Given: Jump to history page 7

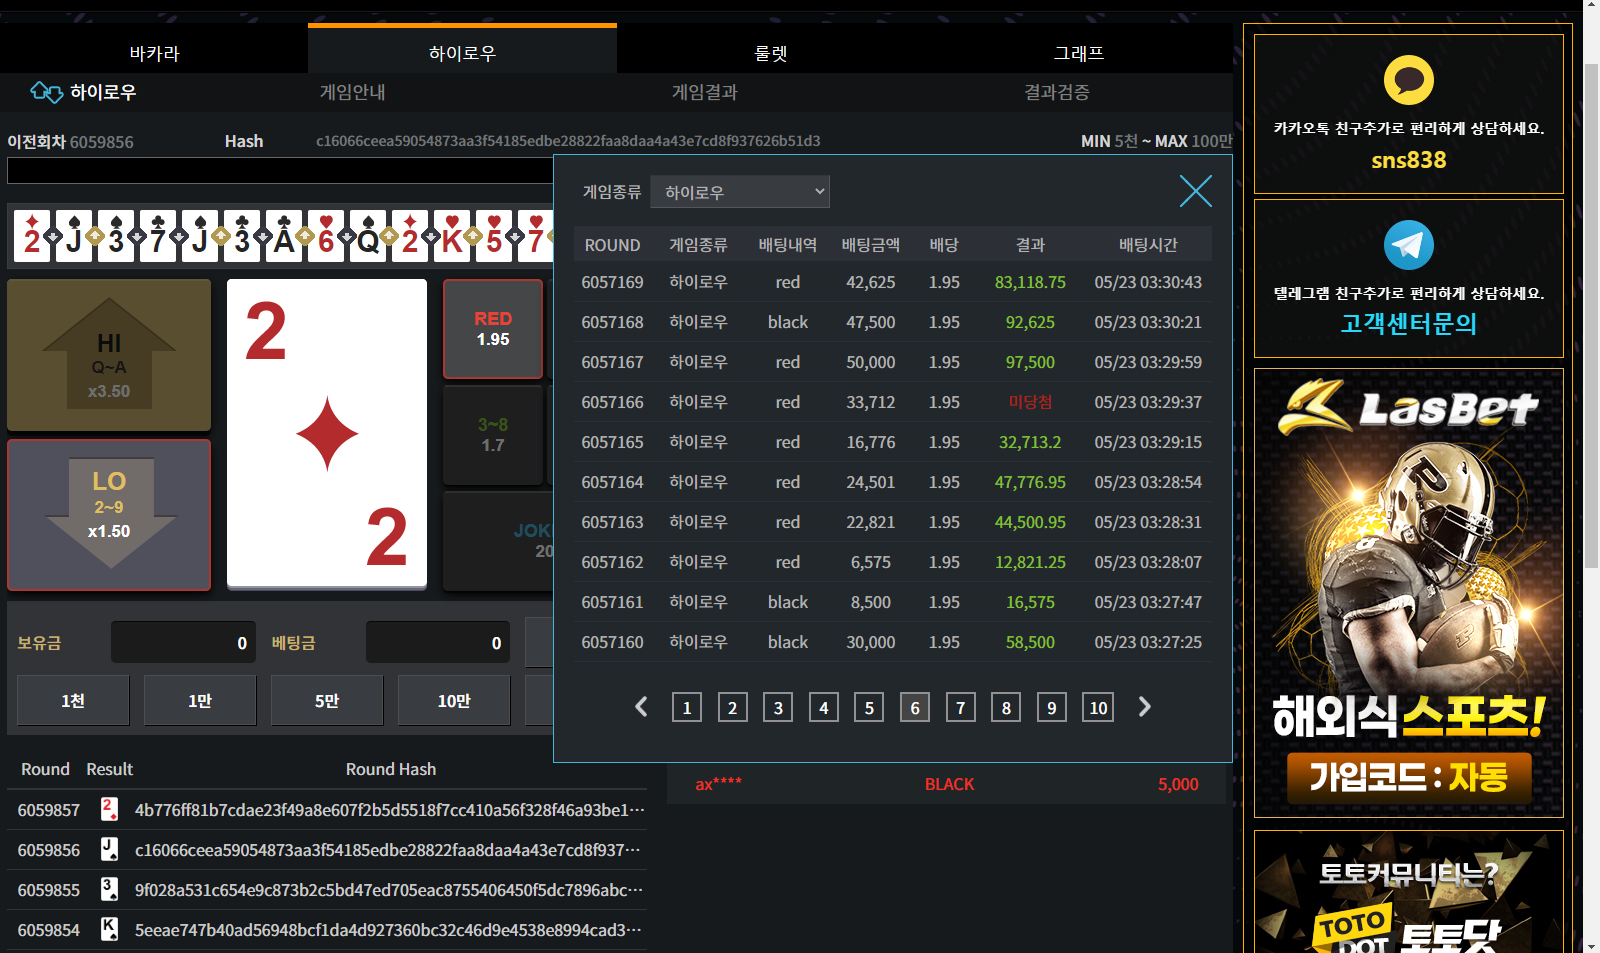Looking at the screenshot, I should pos(960,708).
